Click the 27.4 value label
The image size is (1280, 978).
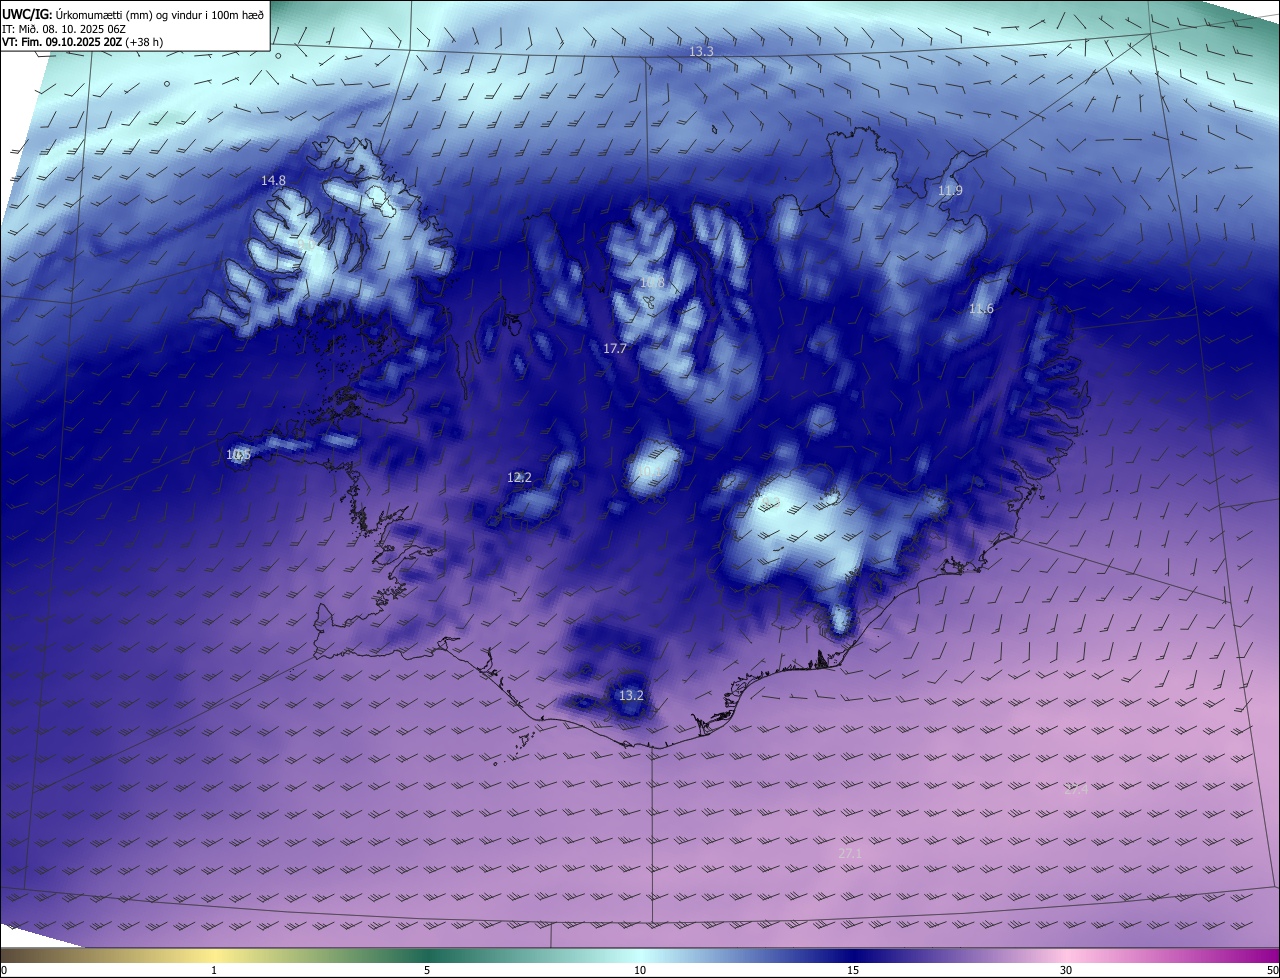tap(1075, 789)
